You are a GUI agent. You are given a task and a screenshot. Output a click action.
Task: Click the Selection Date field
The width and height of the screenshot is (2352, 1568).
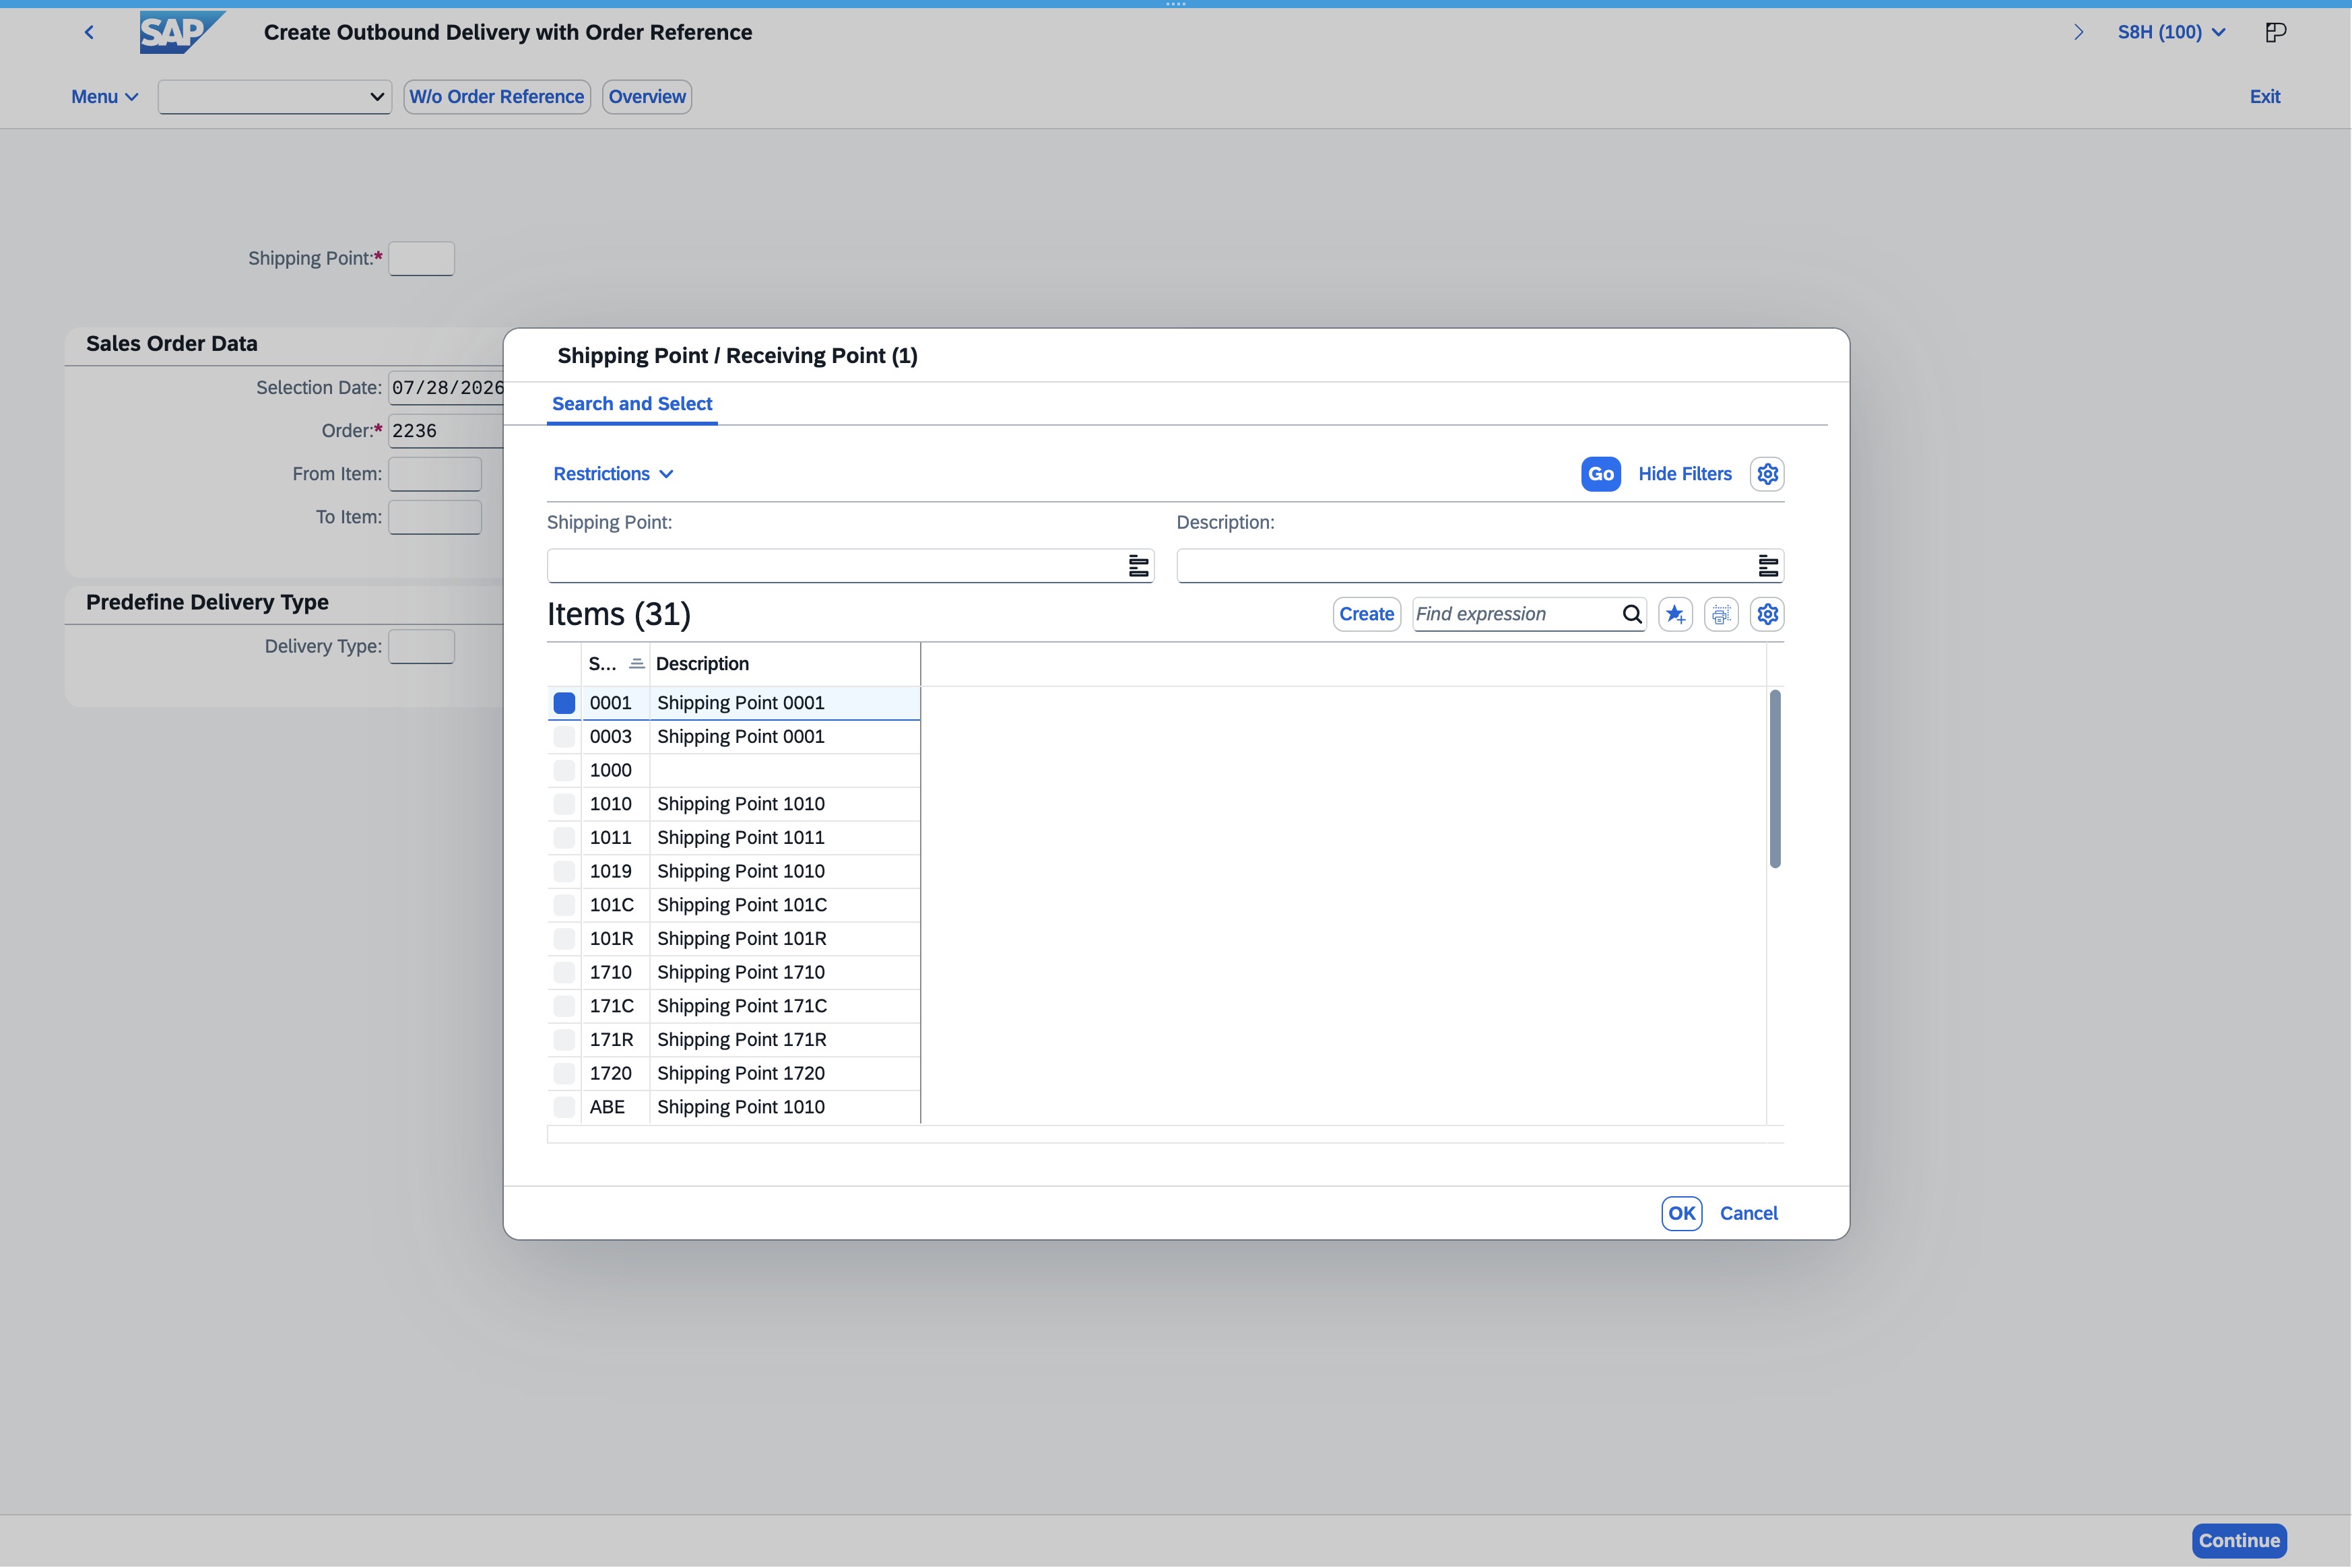(446, 388)
